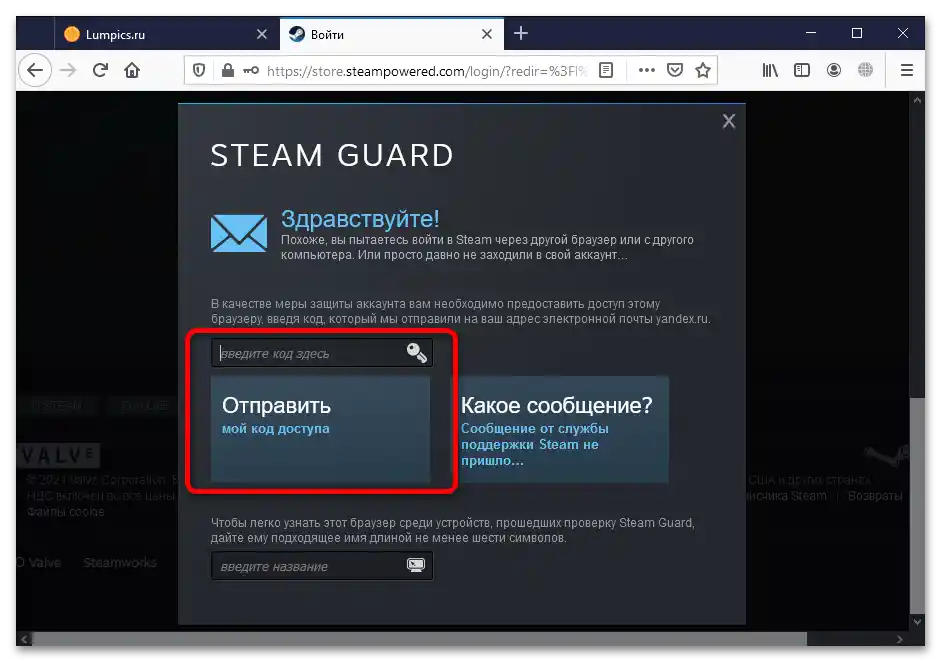Open a new browser tab
The width and height of the screenshot is (941, 662).
pos(521,33)
